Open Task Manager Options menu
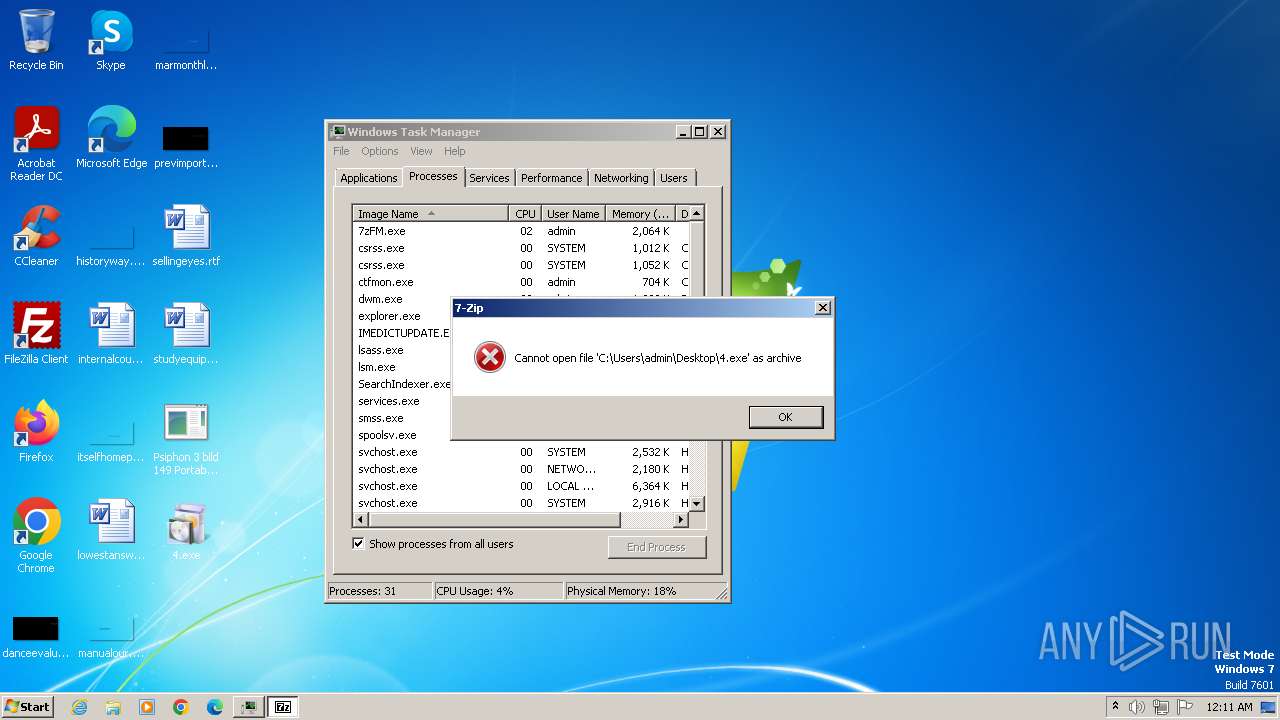The height and width of the screenshot is (720, 1280). pos(380,151)
